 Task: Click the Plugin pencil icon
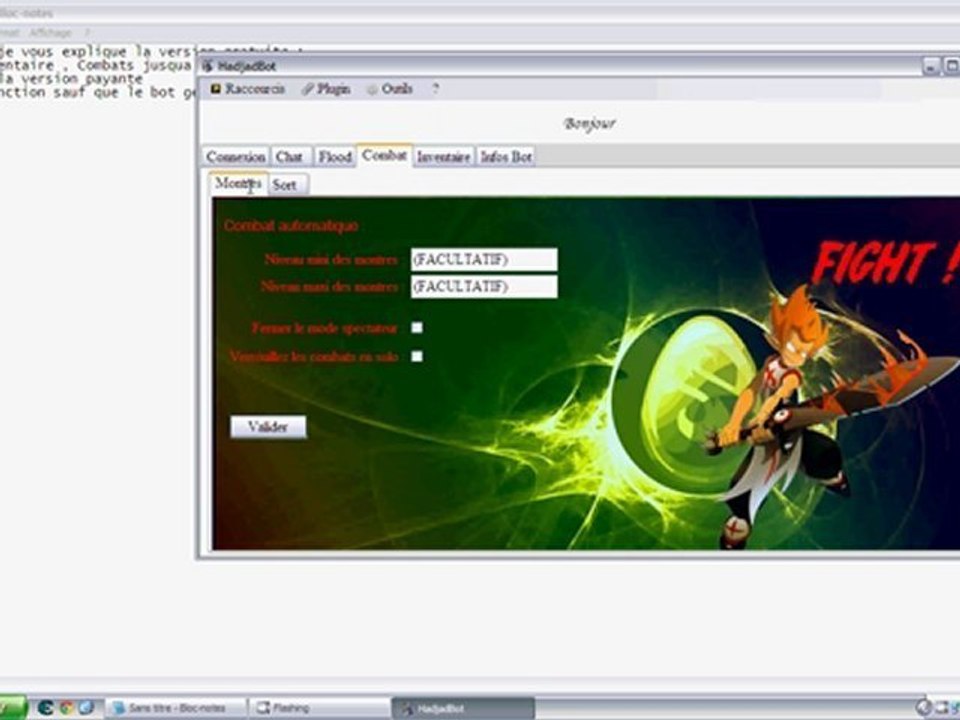click(307, 89)
